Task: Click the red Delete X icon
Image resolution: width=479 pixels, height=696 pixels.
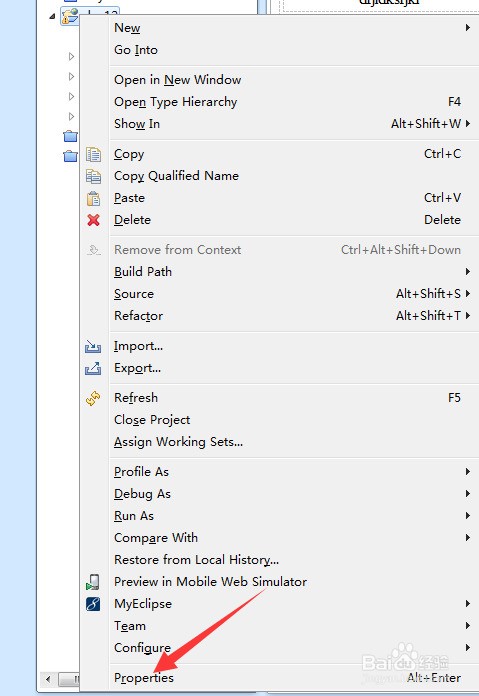Action: tap(93, 220)
